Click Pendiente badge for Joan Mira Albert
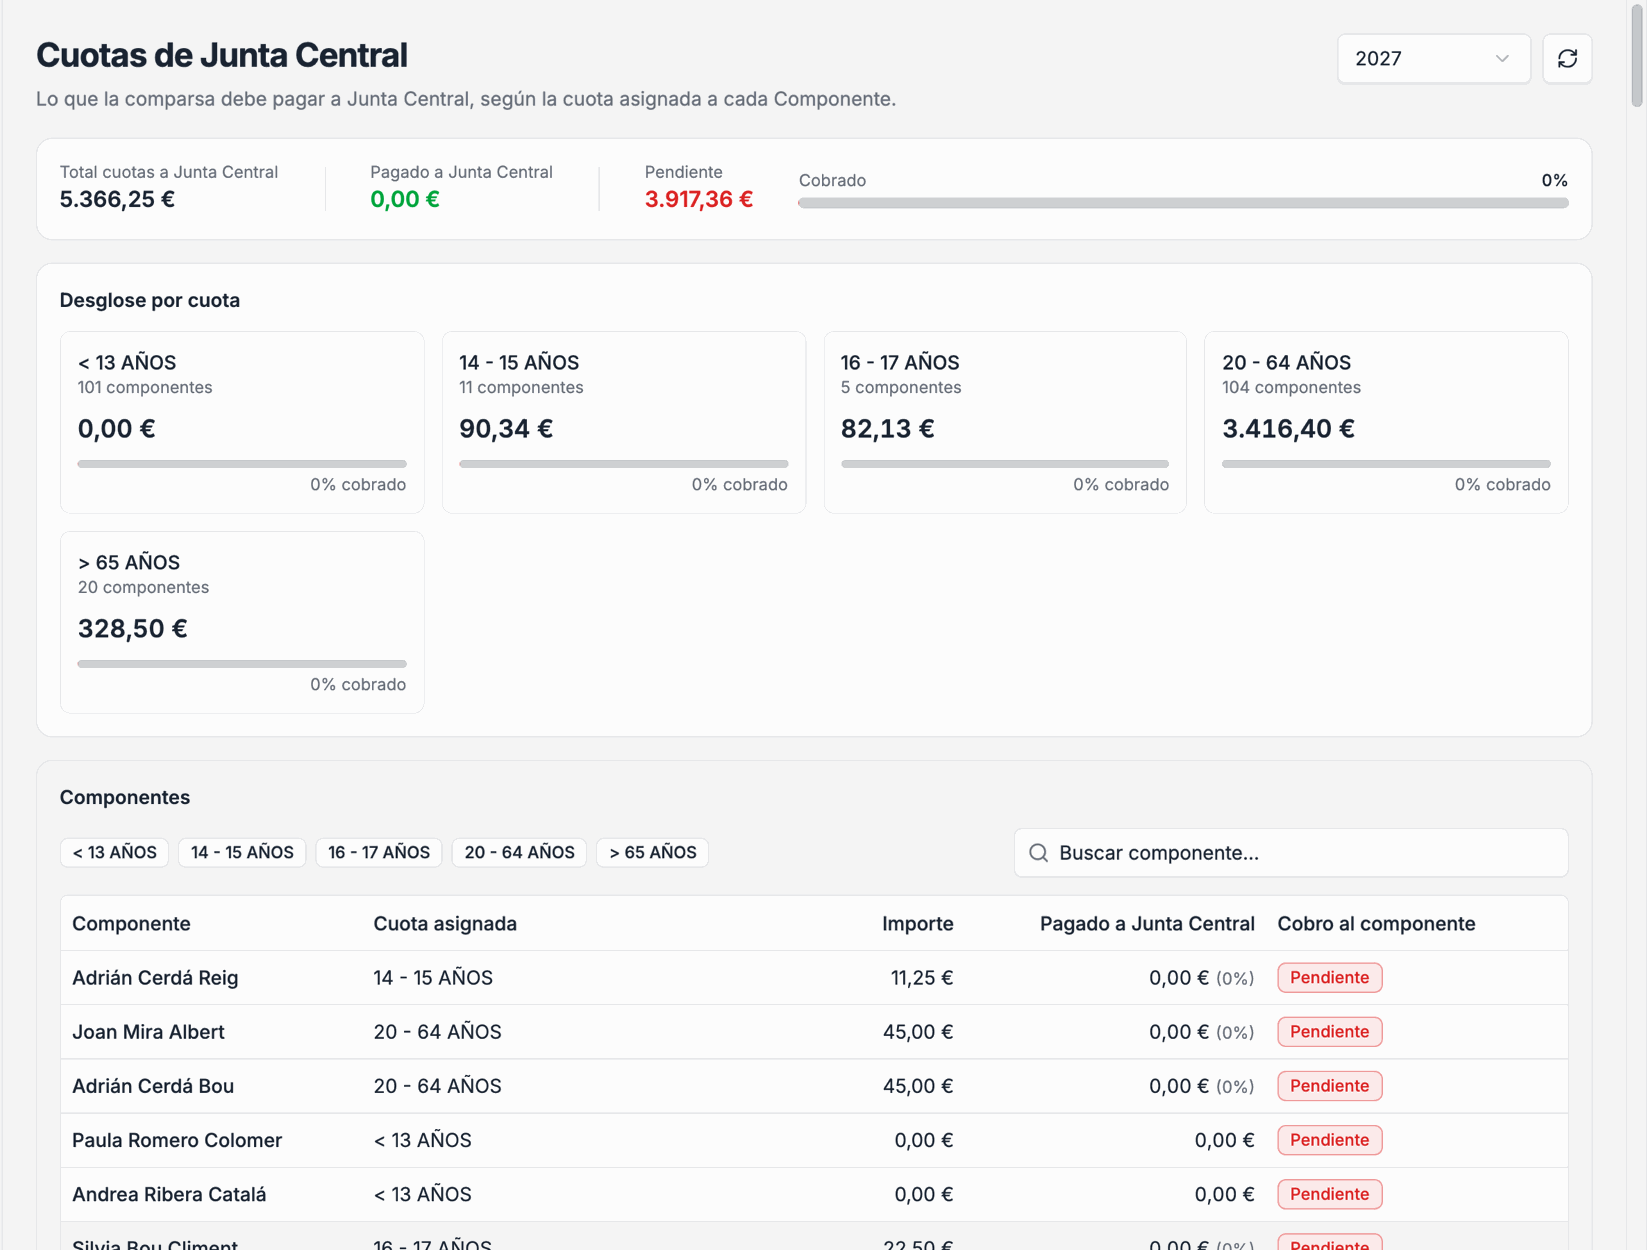The width and height of the screenshot is (1647, 1250). click(x=1329, y=1032)
